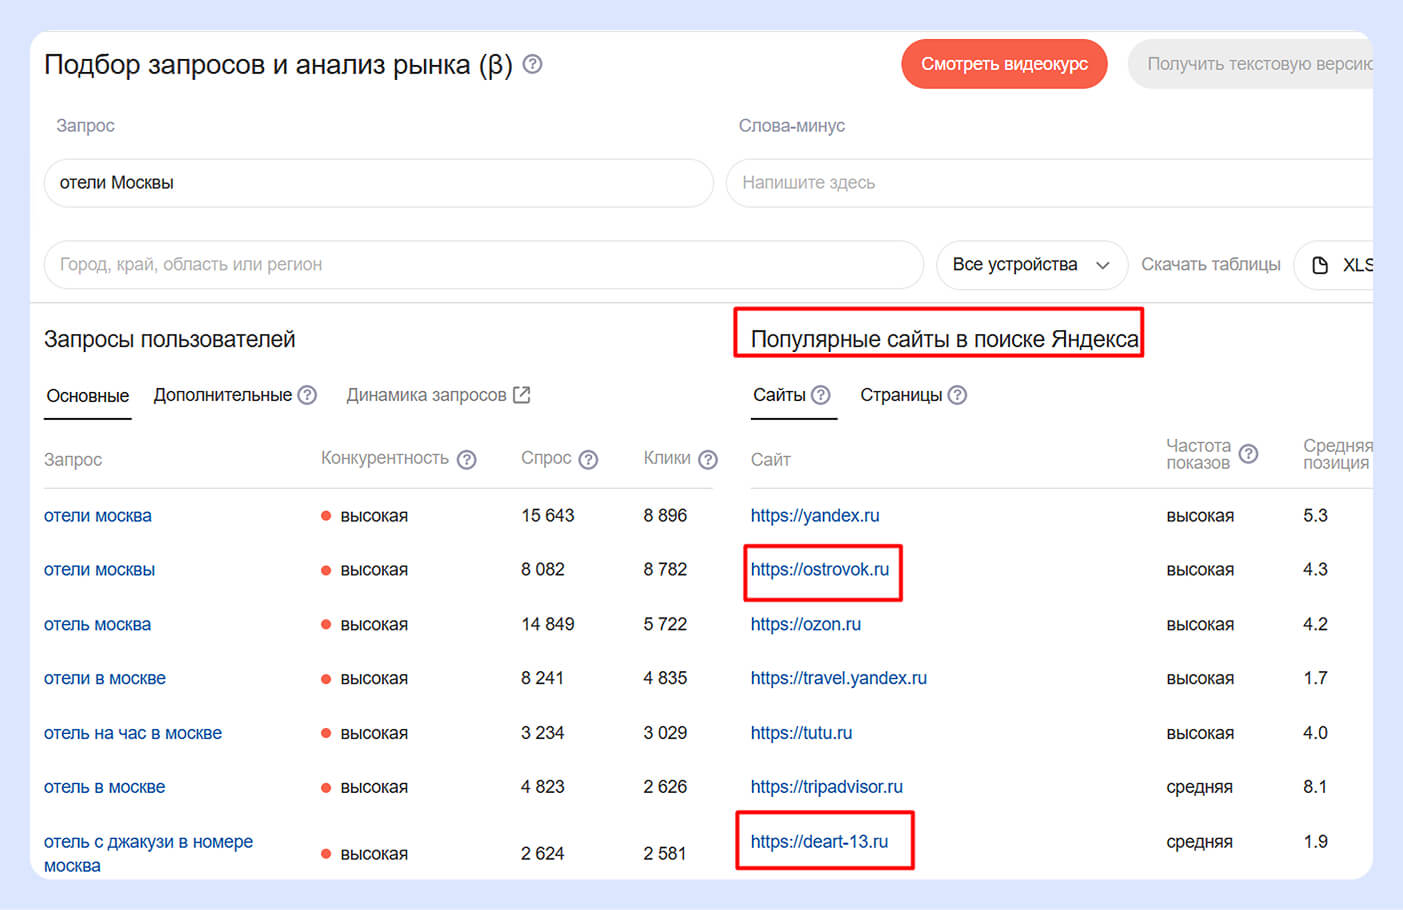Click help icon next to page title
This screenshot has height=910, width=1403.
(x=533, y=65)
